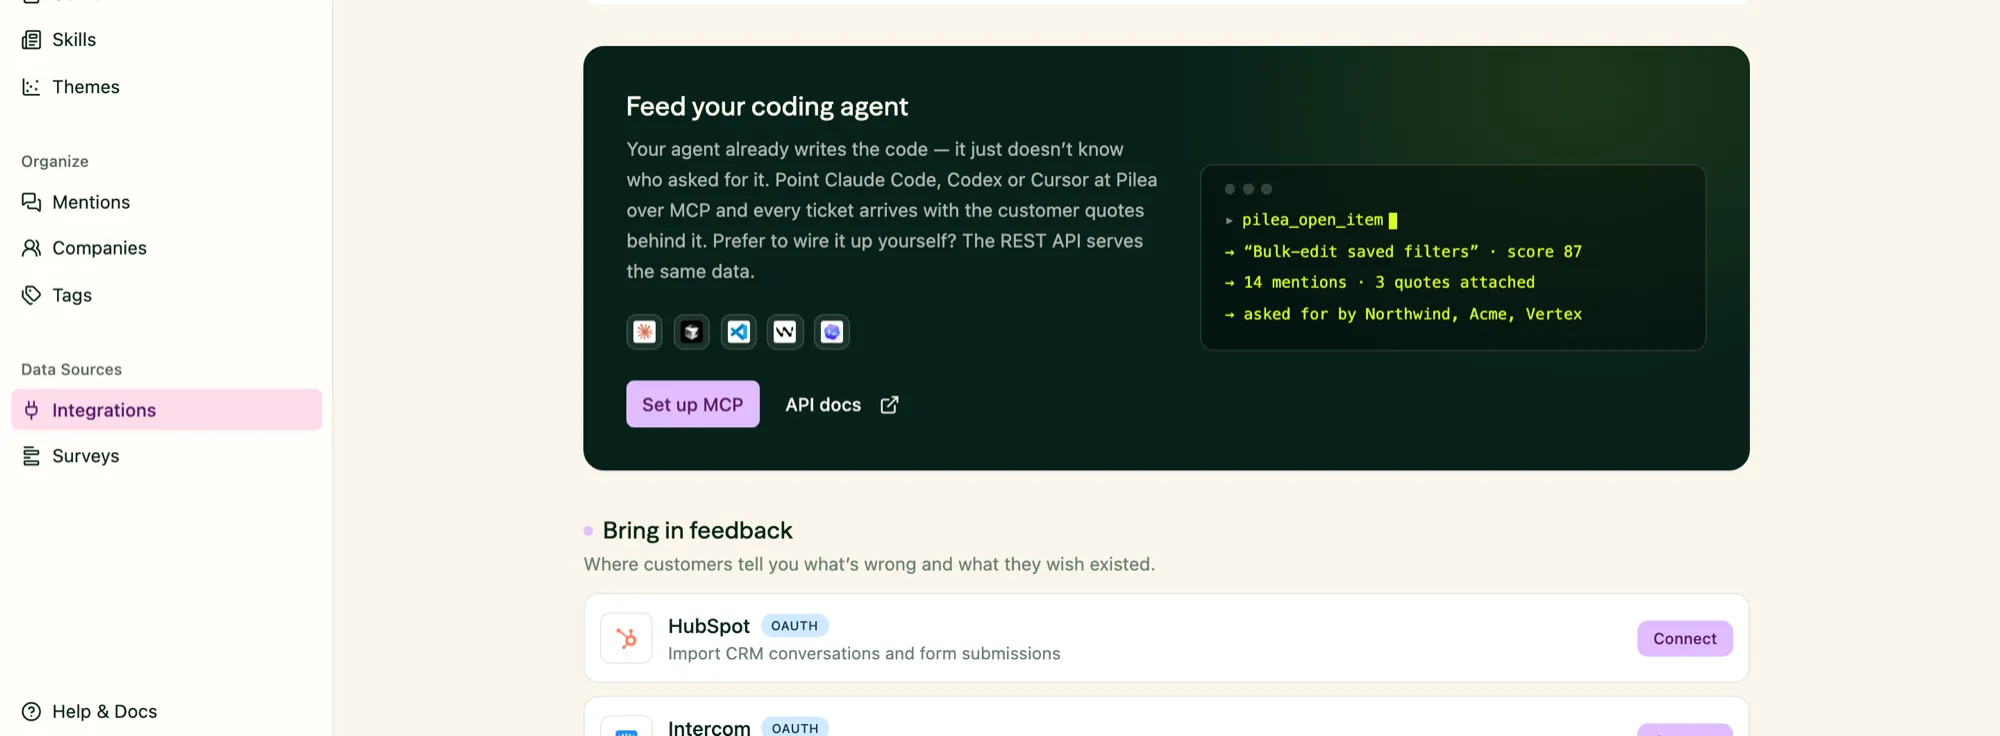Select Integrations under Data Sources

pos(166,410)
